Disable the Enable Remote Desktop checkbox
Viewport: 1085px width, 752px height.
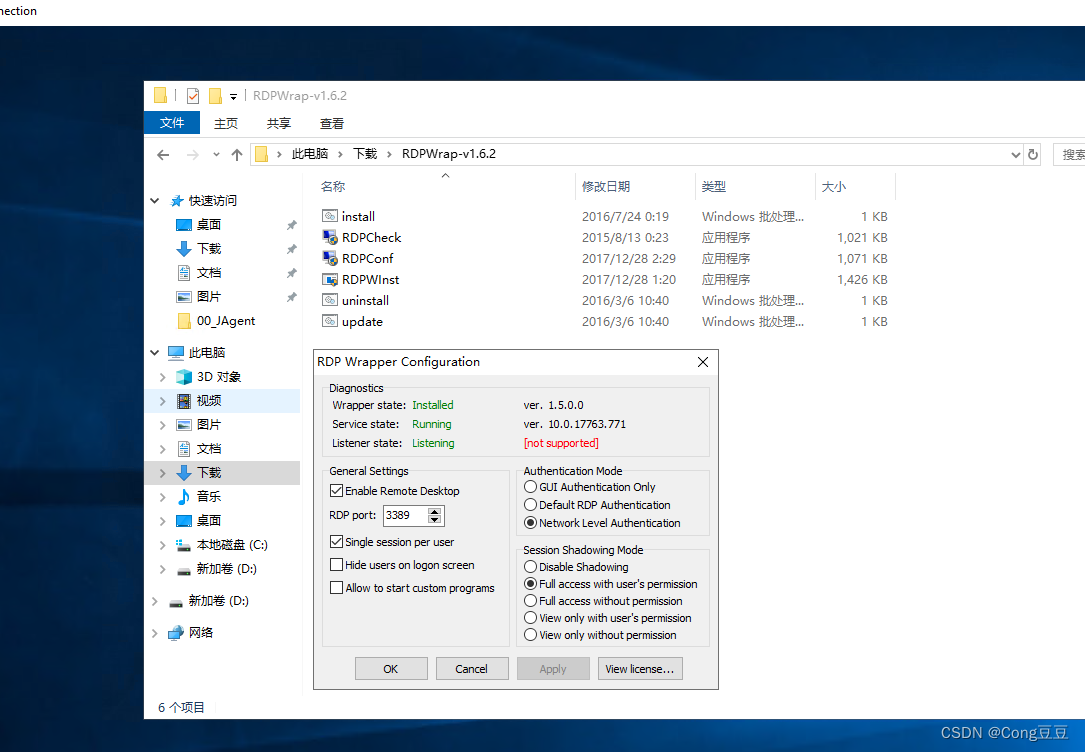click(338, 490)
